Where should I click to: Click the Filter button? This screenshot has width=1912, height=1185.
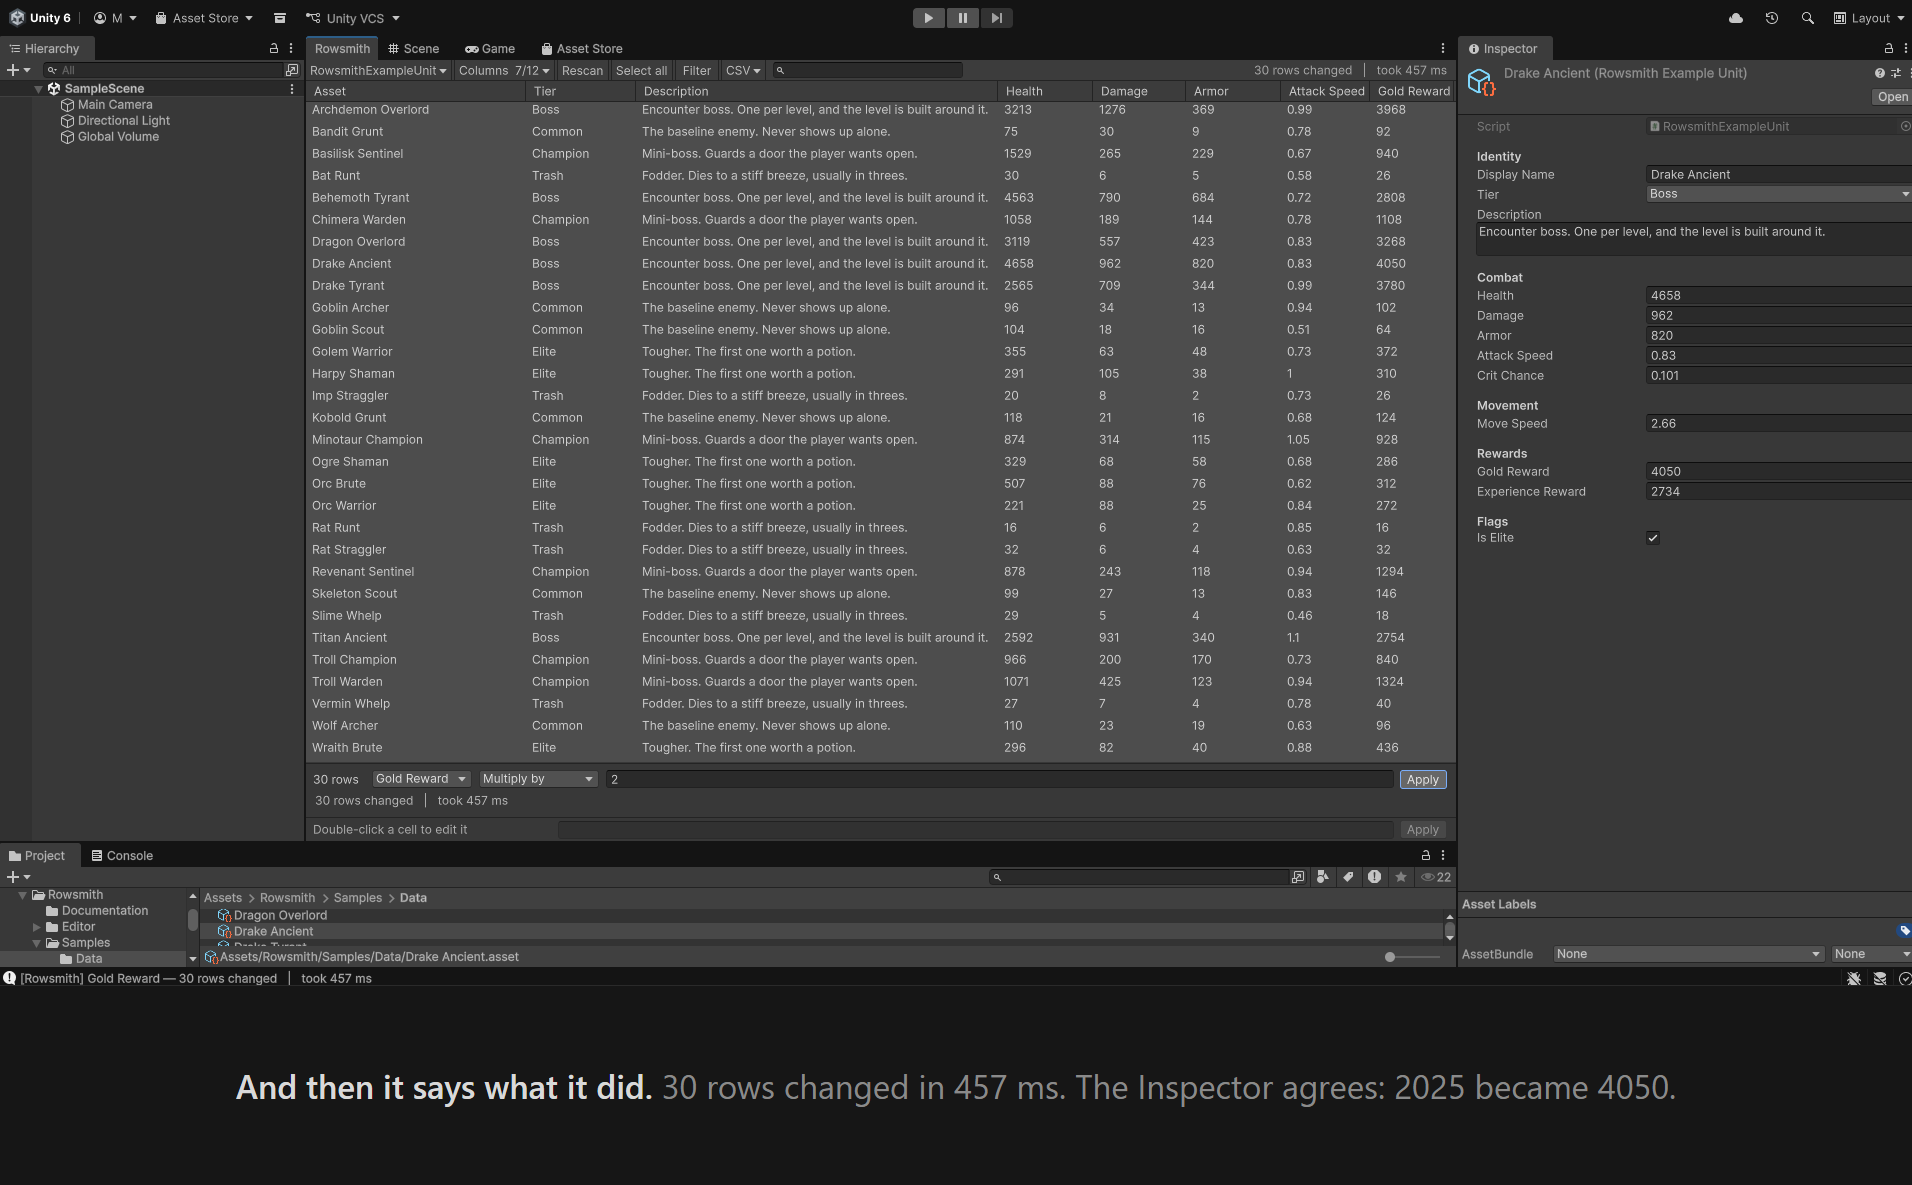click(696, 70)
